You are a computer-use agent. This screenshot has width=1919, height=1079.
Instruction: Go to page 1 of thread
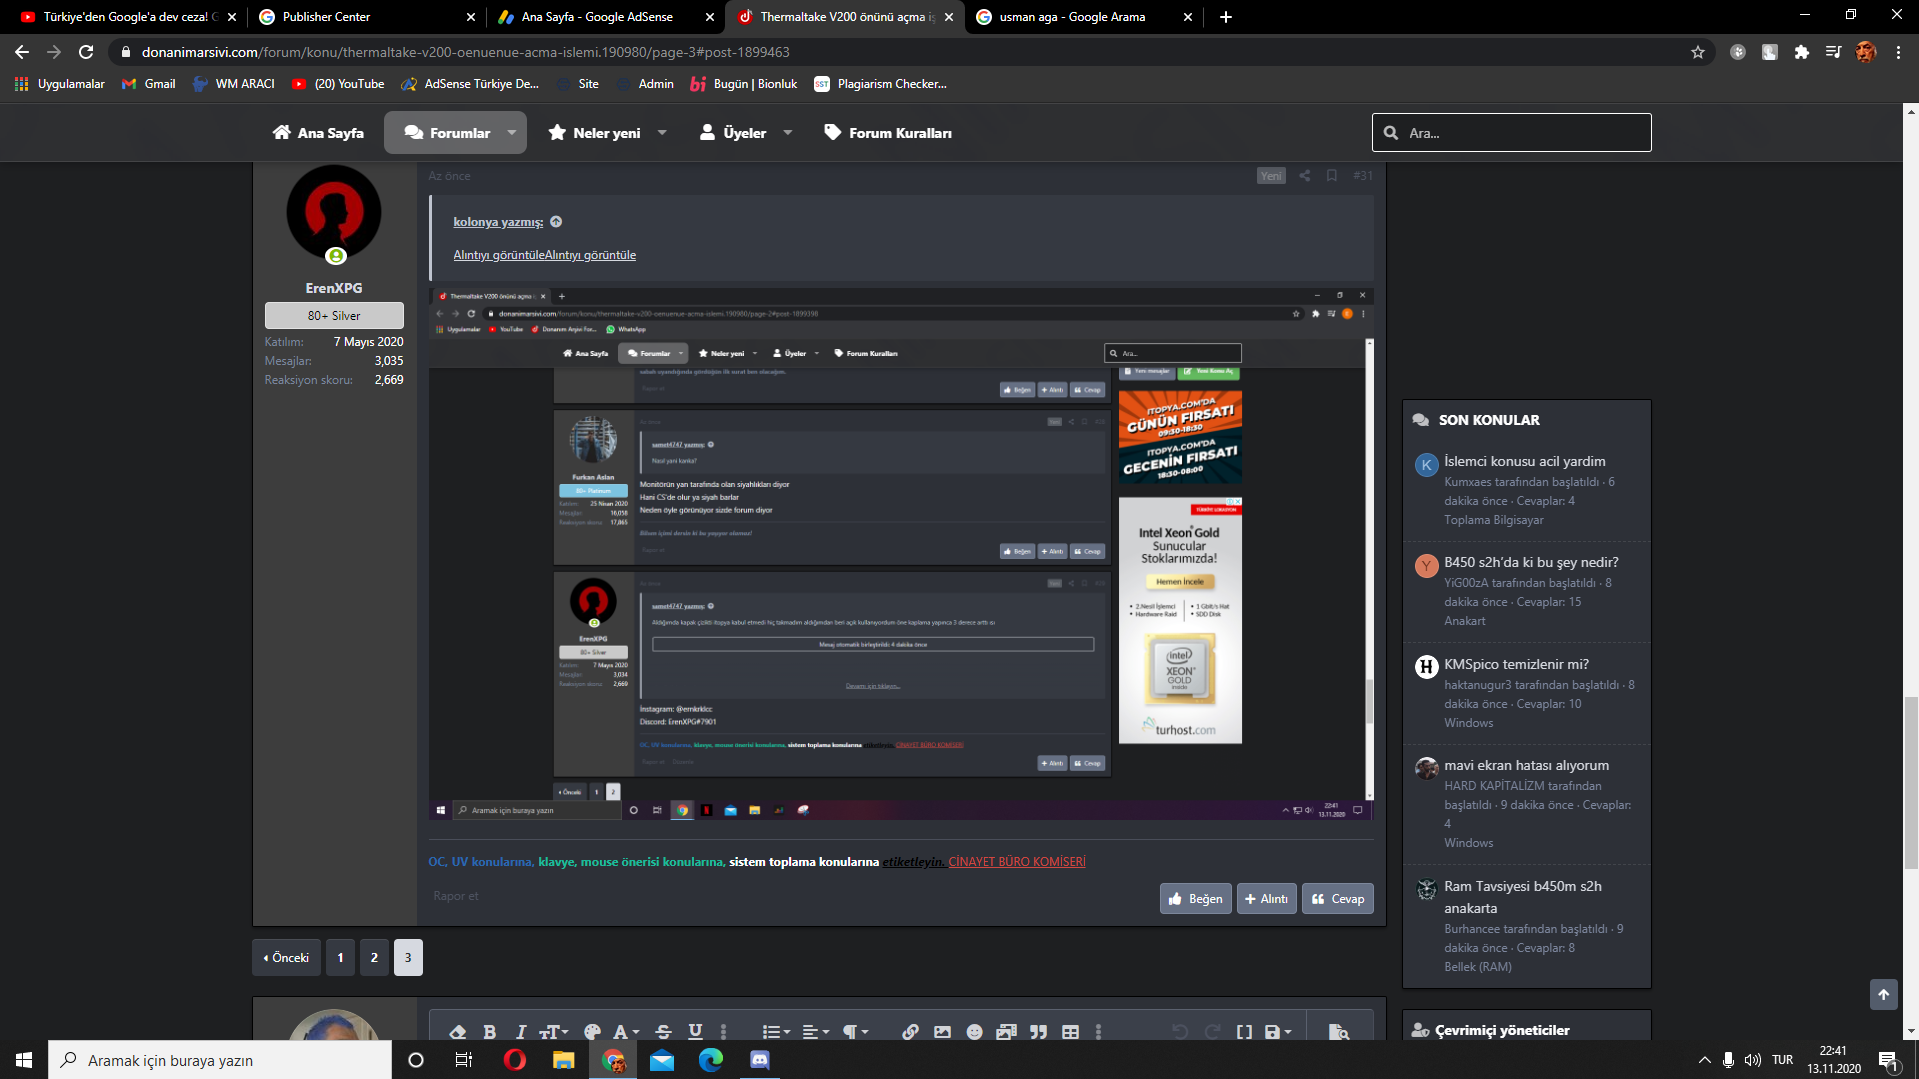[x=340, y=958]
